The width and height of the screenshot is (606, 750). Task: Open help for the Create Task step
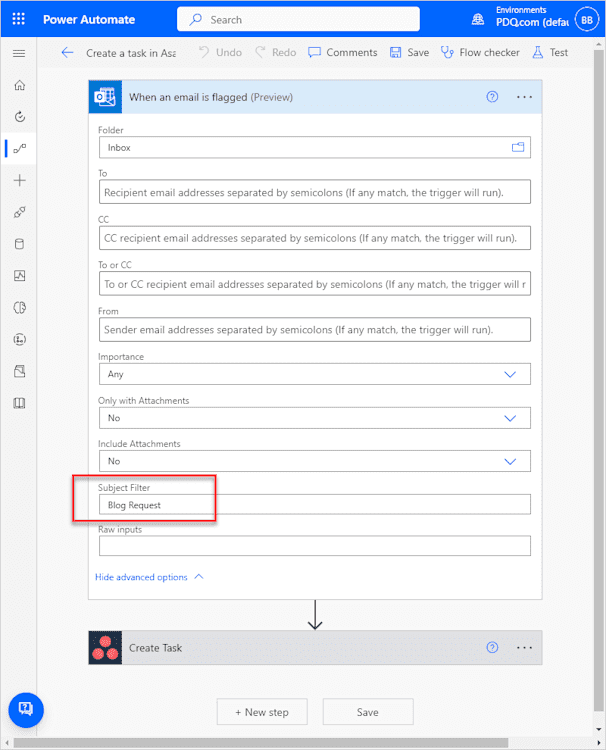click(492, 647)
